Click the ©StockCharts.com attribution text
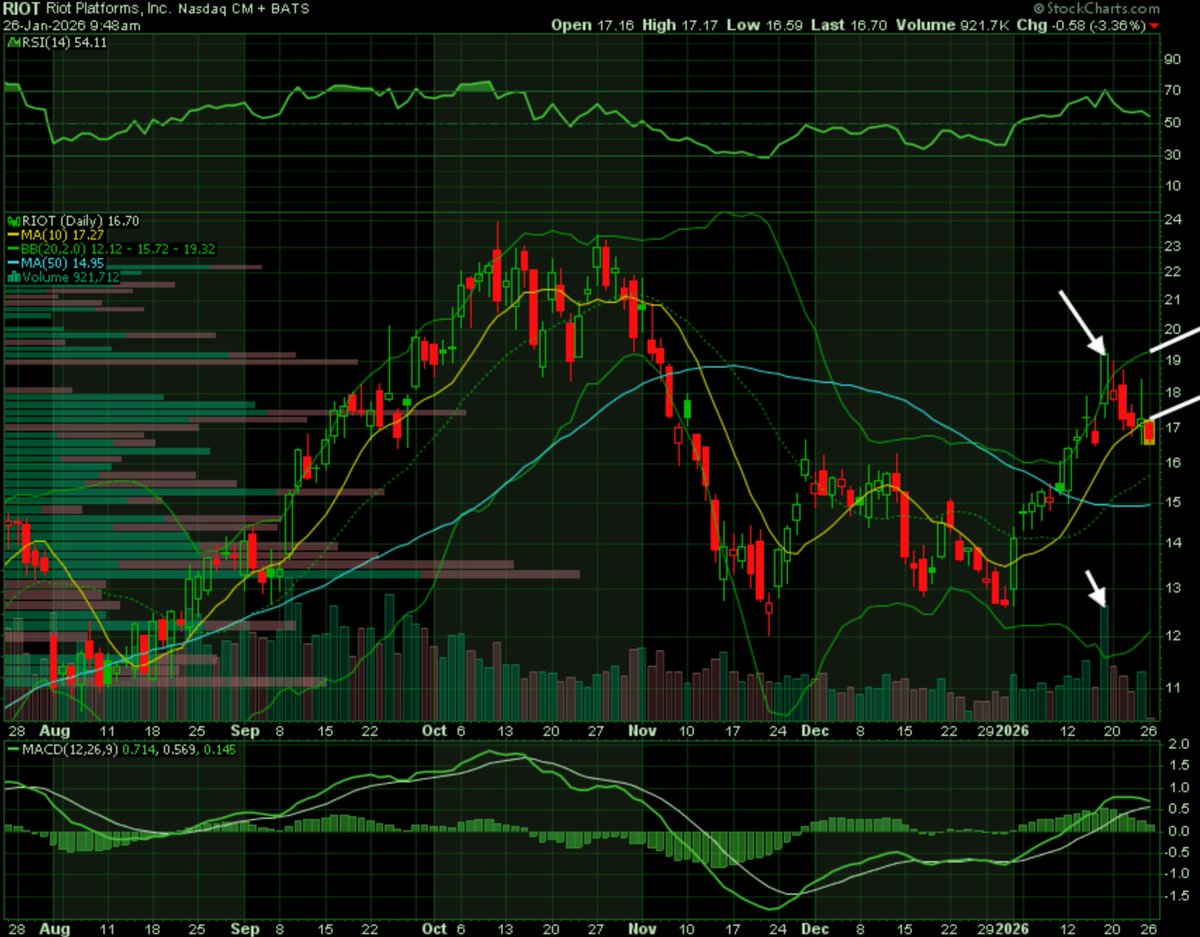This screenshot has width=1200, height=937. pyautogui.click(x=1097, y=9)
